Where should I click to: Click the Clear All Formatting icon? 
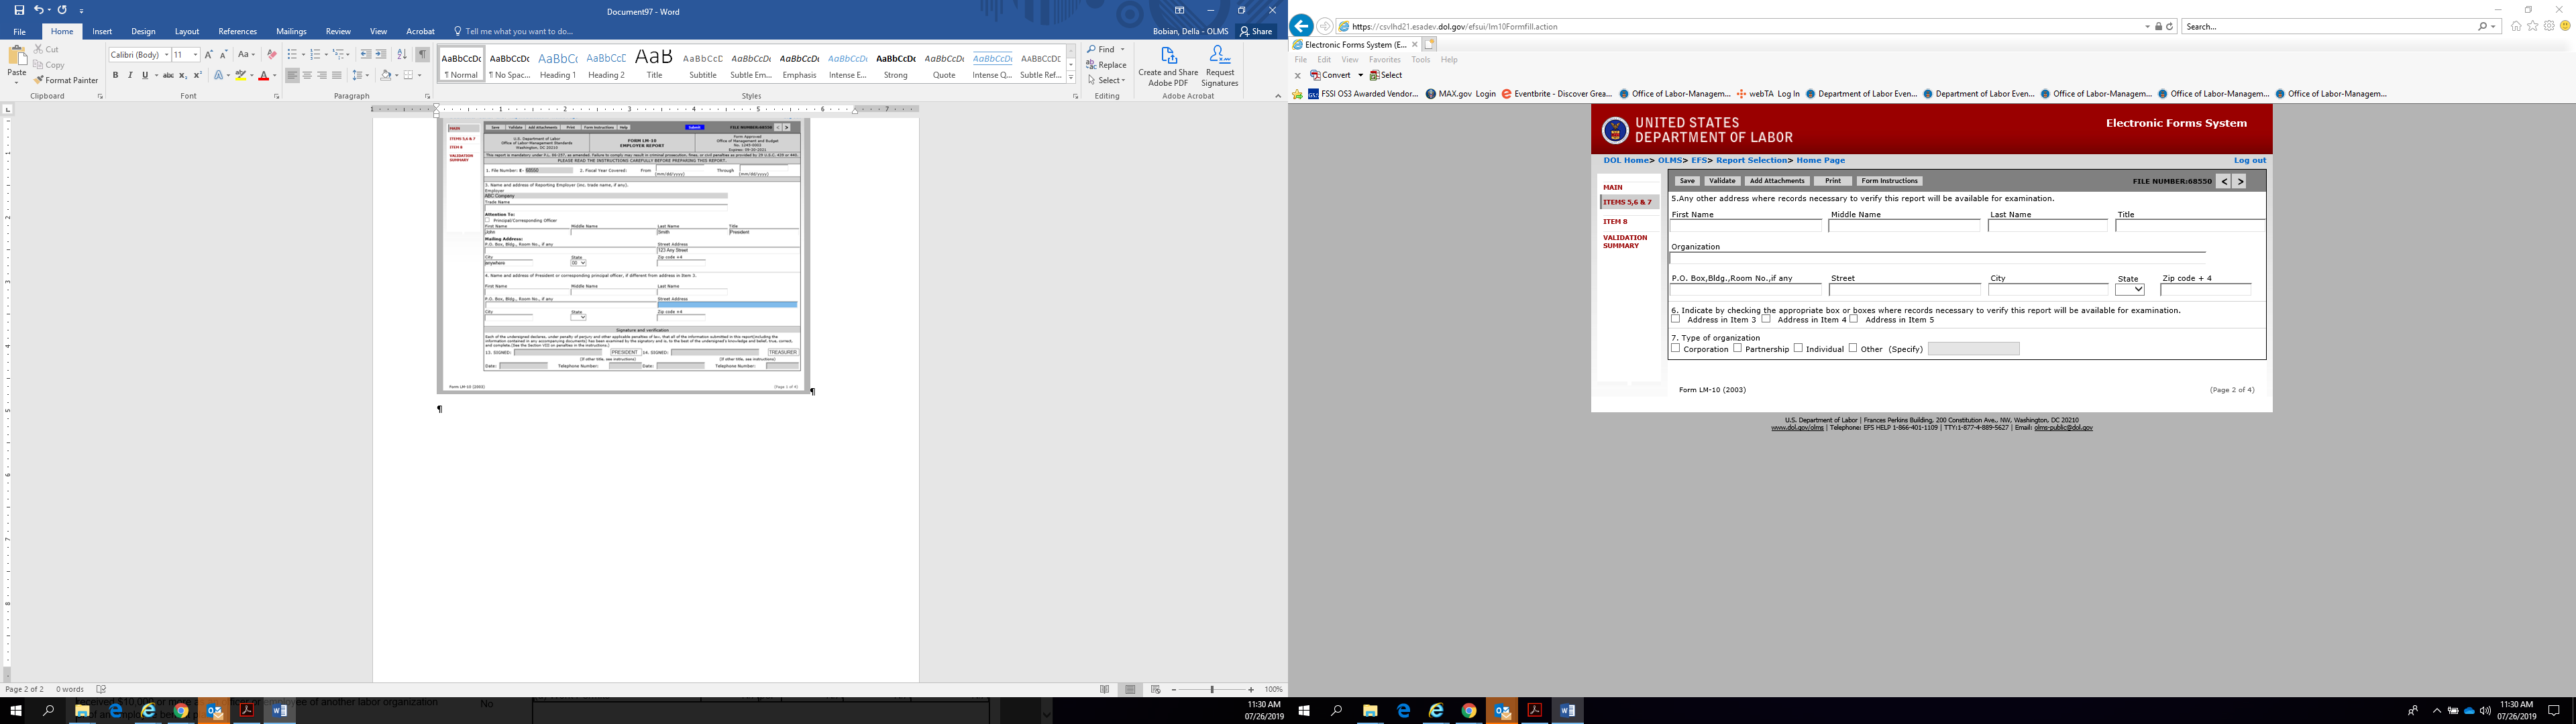(271, 54)
